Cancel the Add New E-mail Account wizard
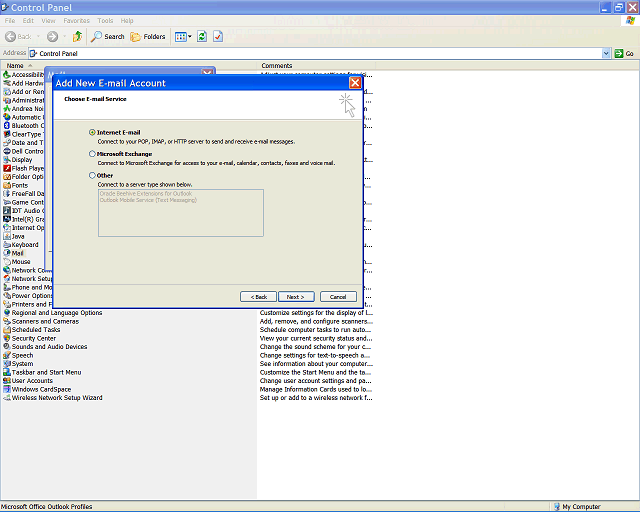This screenshot has height=512, width=640. pyautogui.click(x=338, y=297)
